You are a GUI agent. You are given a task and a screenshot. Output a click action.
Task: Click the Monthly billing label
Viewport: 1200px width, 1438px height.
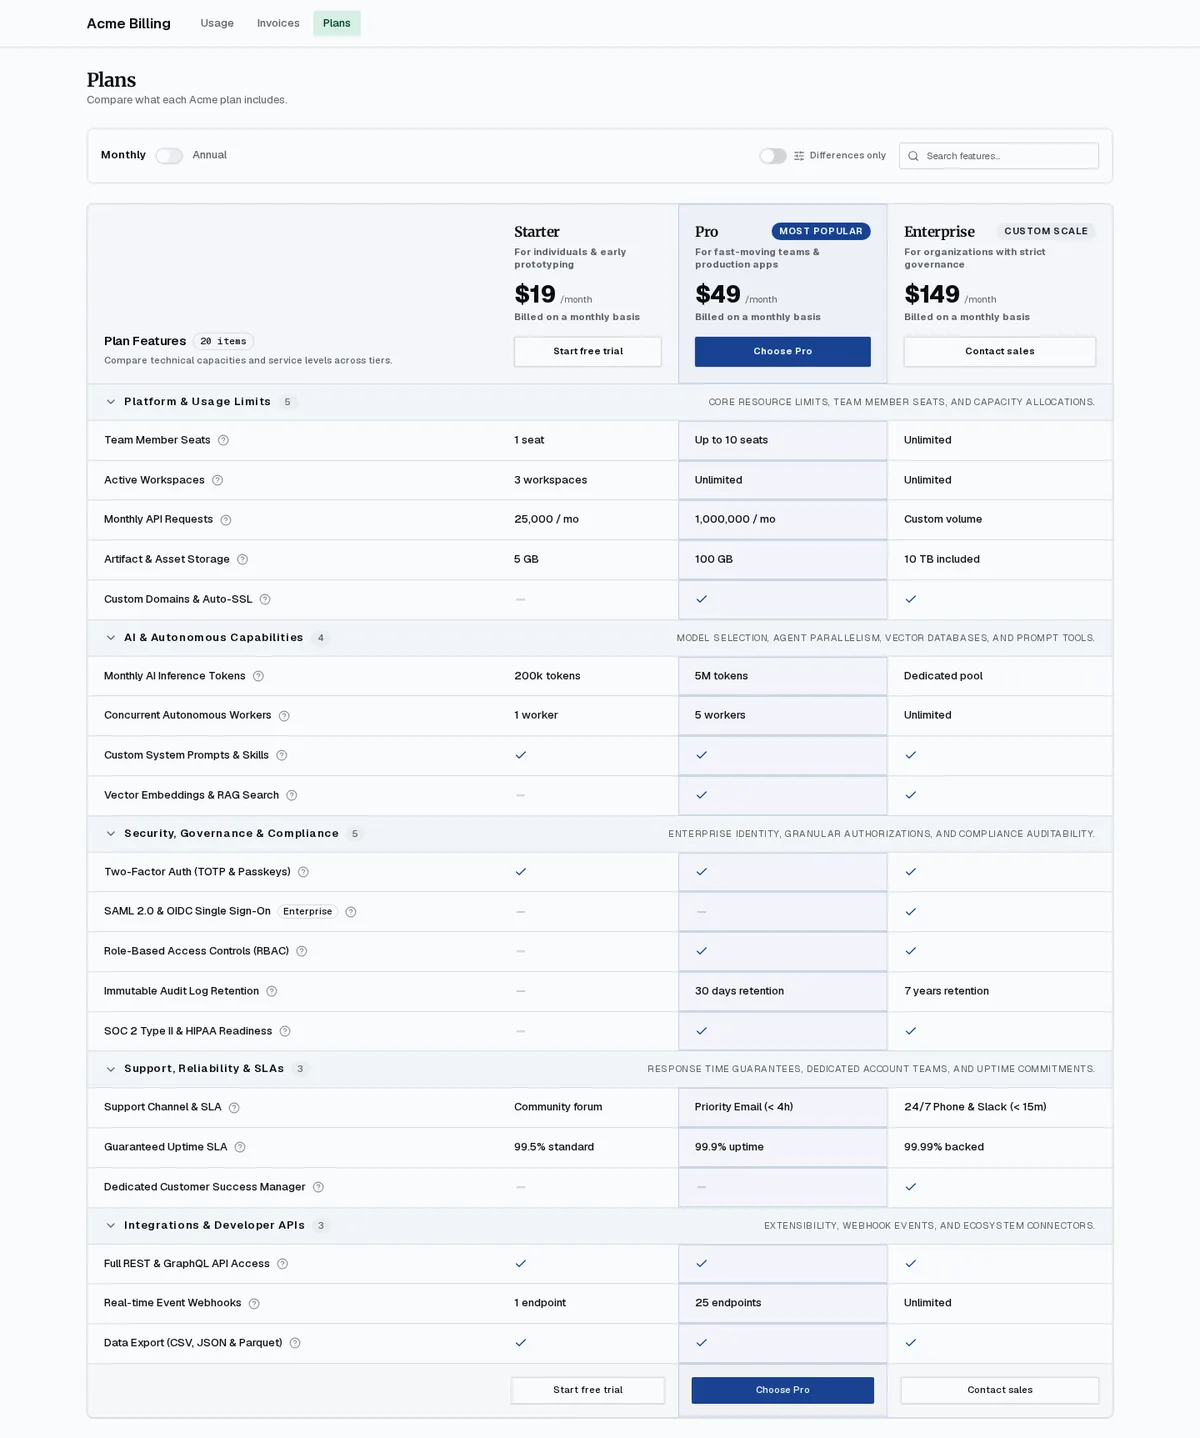tap(123, 155)
